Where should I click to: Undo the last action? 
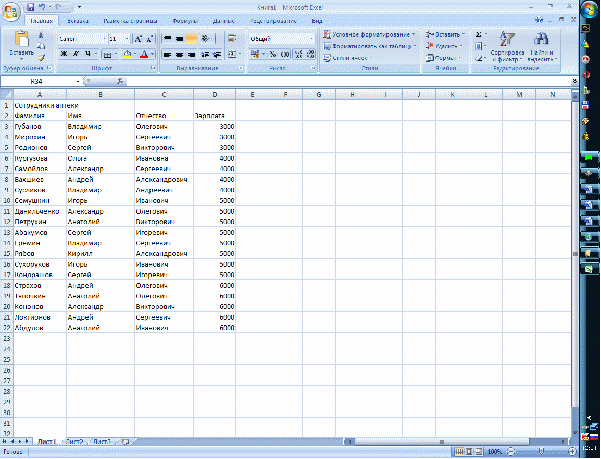coord(42,7)
